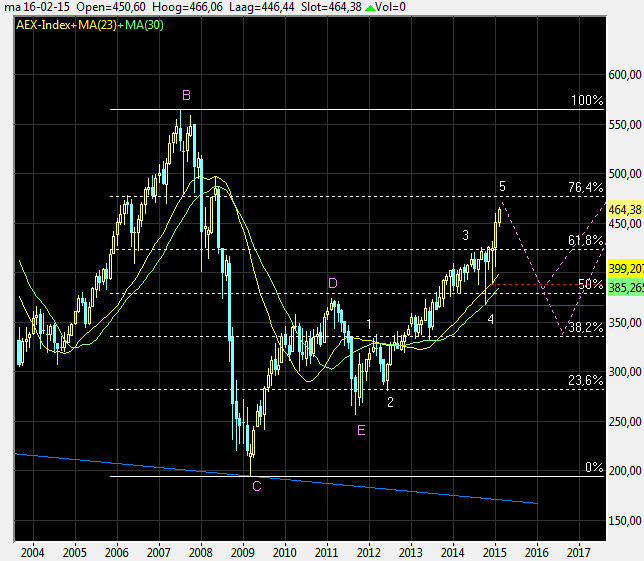This screenshot has height=561, width=644.
Task: Click wave count label 5
Action: (x=503, y=186)
